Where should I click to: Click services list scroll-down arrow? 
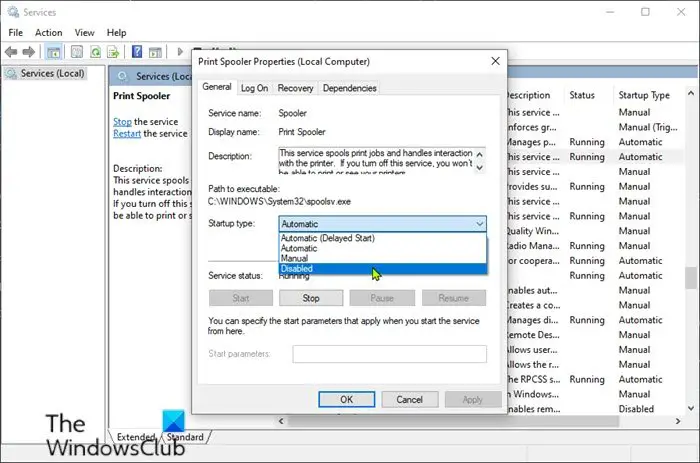691,408
